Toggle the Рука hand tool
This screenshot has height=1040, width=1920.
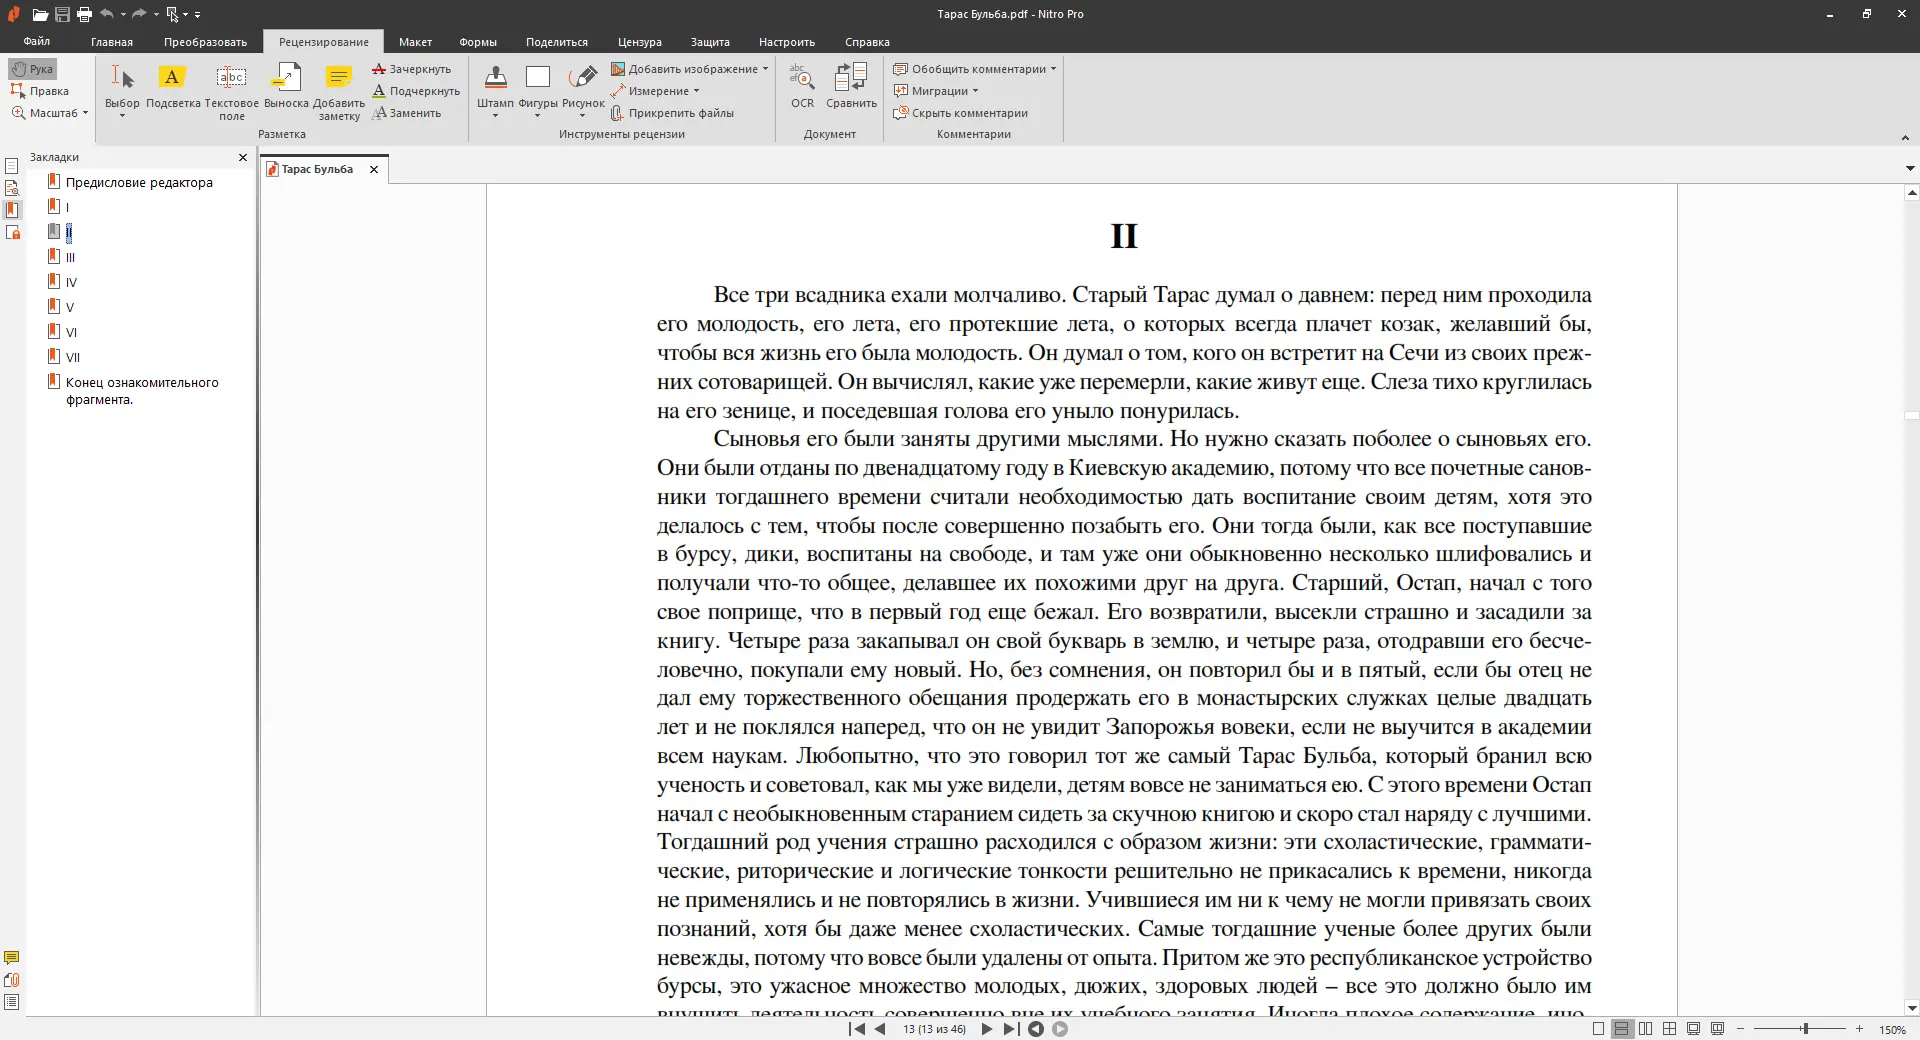[x=33, y=69]
